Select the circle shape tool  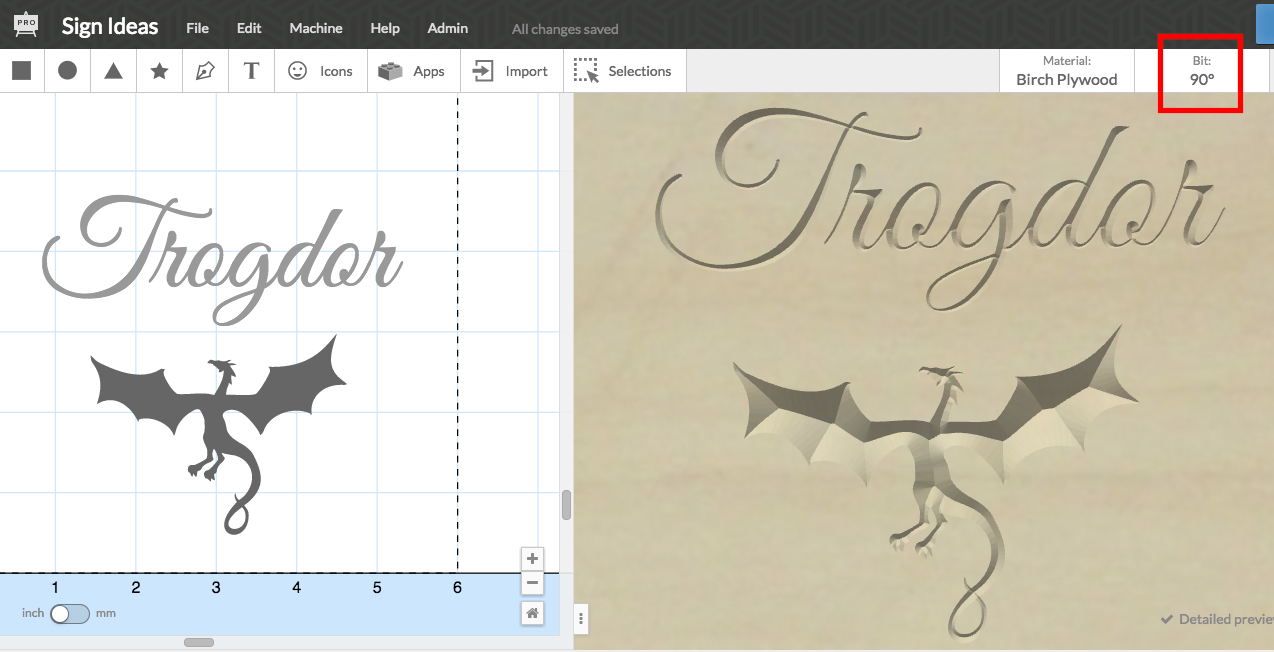(67, 71)
